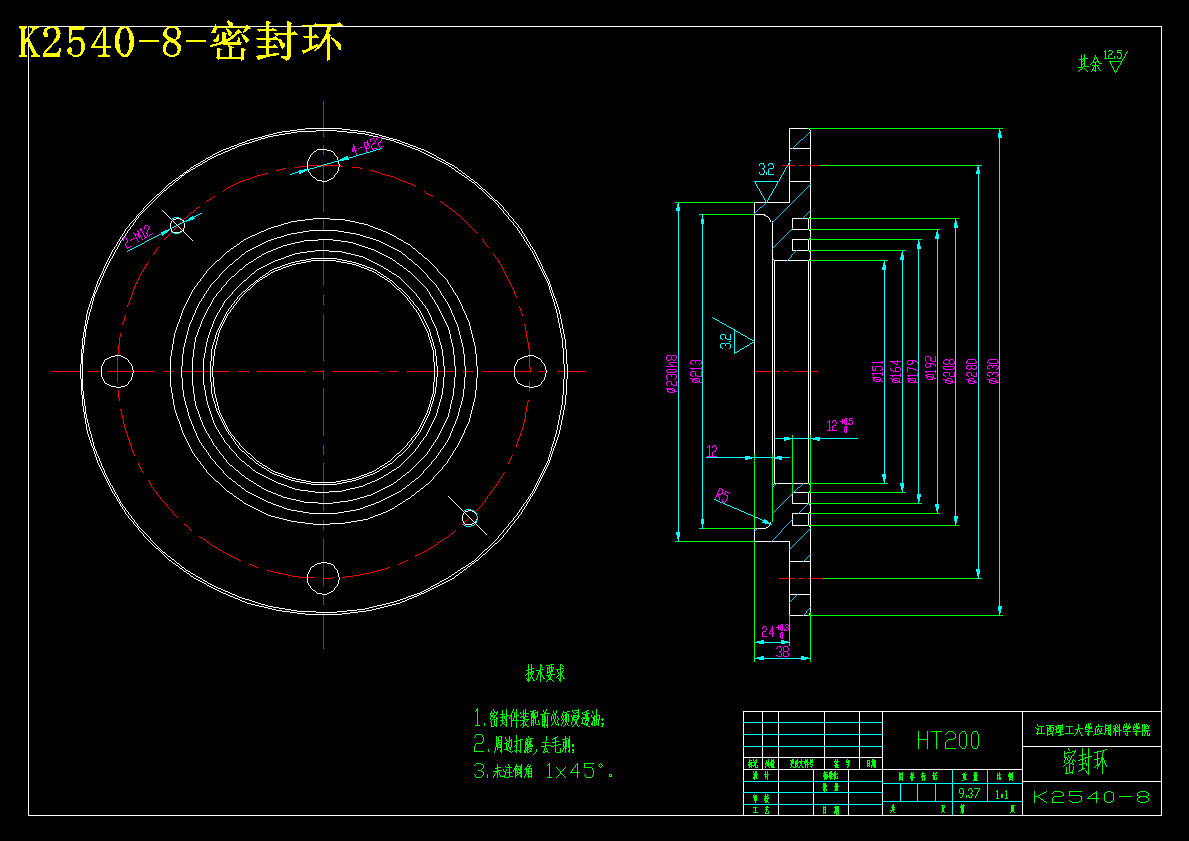
Task: Click the '1:1' scale value
Action: pyautogui.click(x=1002, y=794)
